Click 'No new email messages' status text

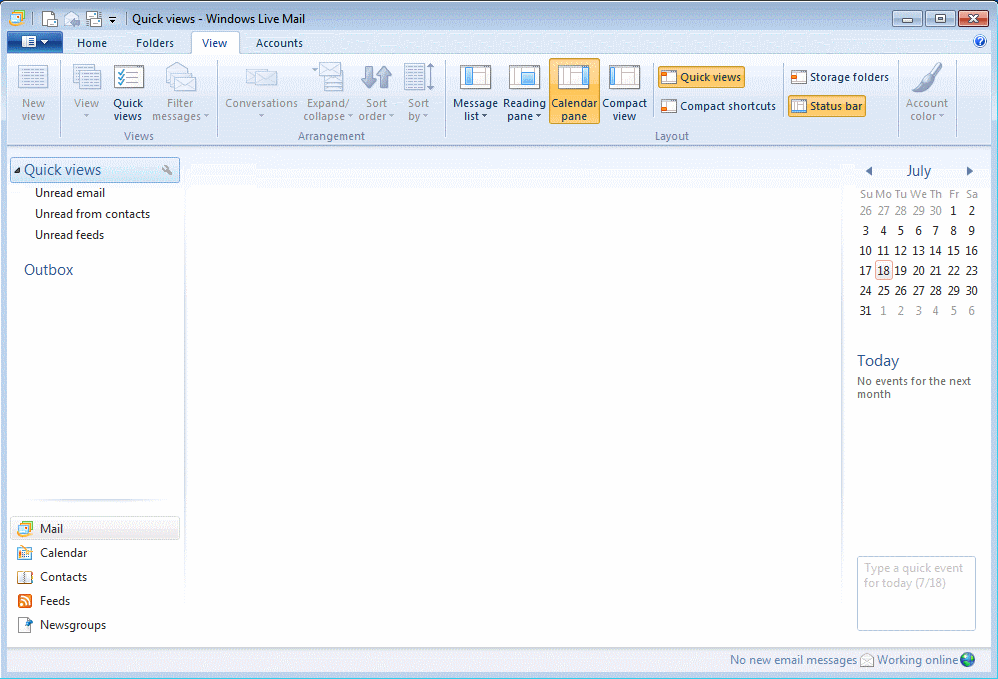coord(793,661)
